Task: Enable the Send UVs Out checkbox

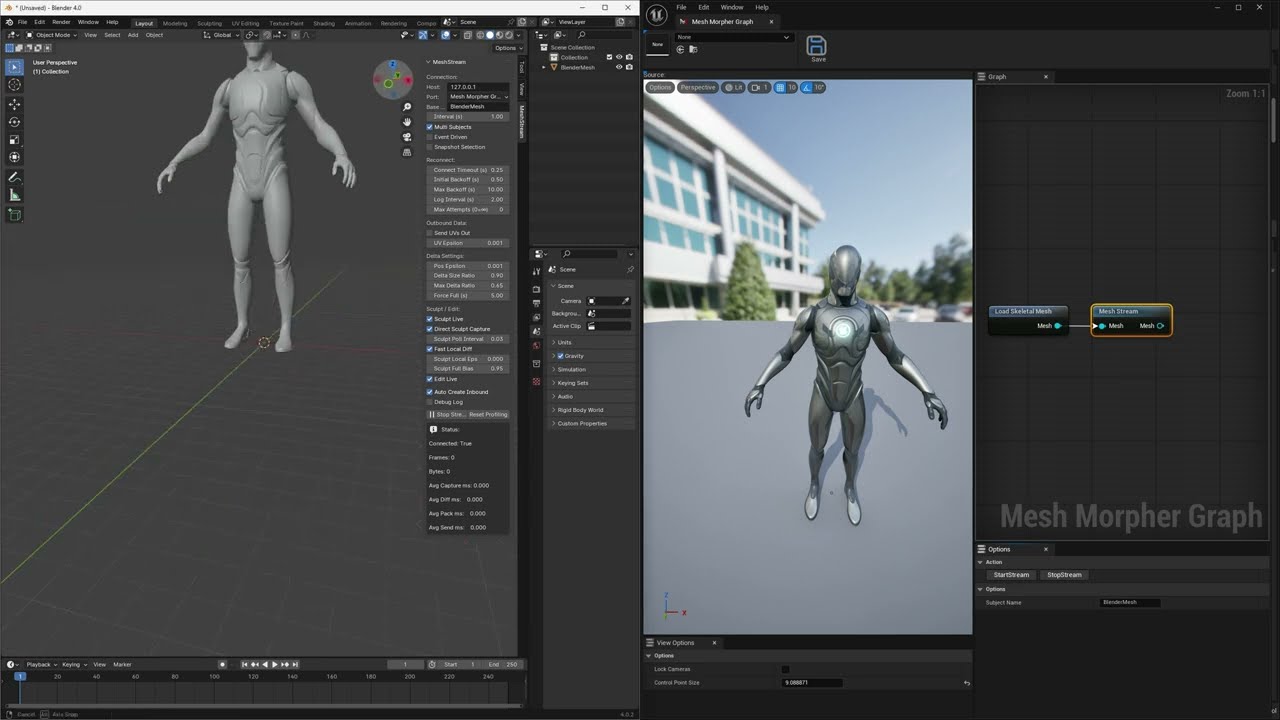Action: (430, 233)
